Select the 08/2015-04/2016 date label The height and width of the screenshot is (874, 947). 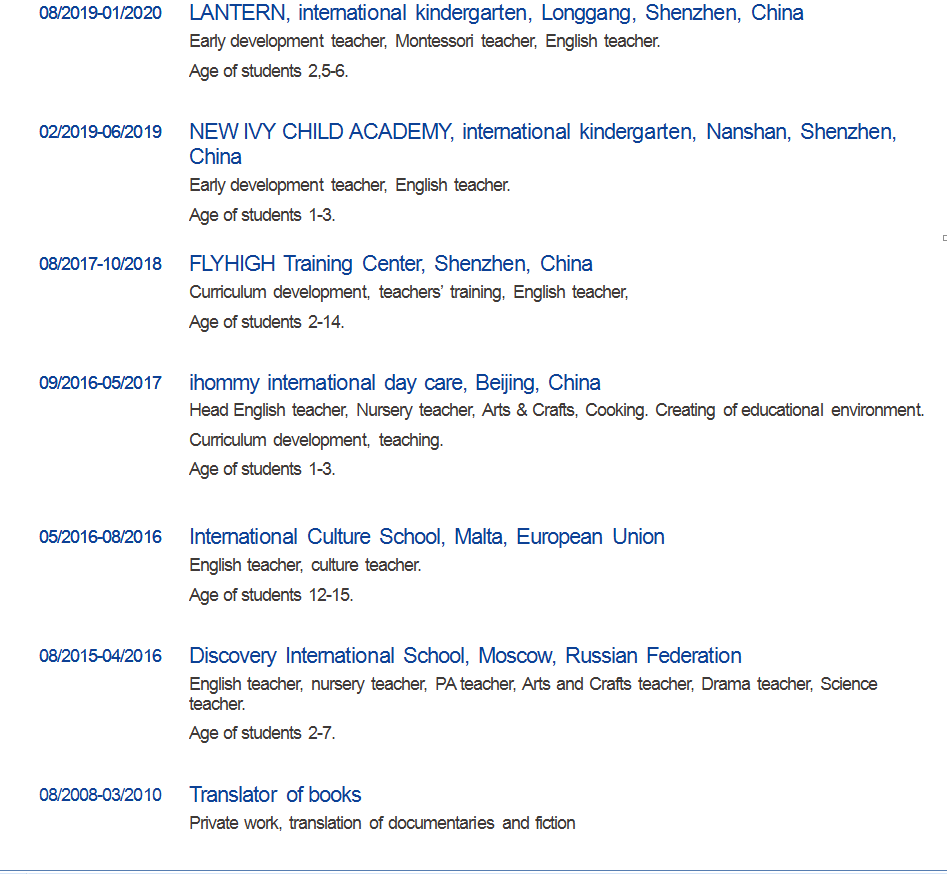[x=100, y=656]
